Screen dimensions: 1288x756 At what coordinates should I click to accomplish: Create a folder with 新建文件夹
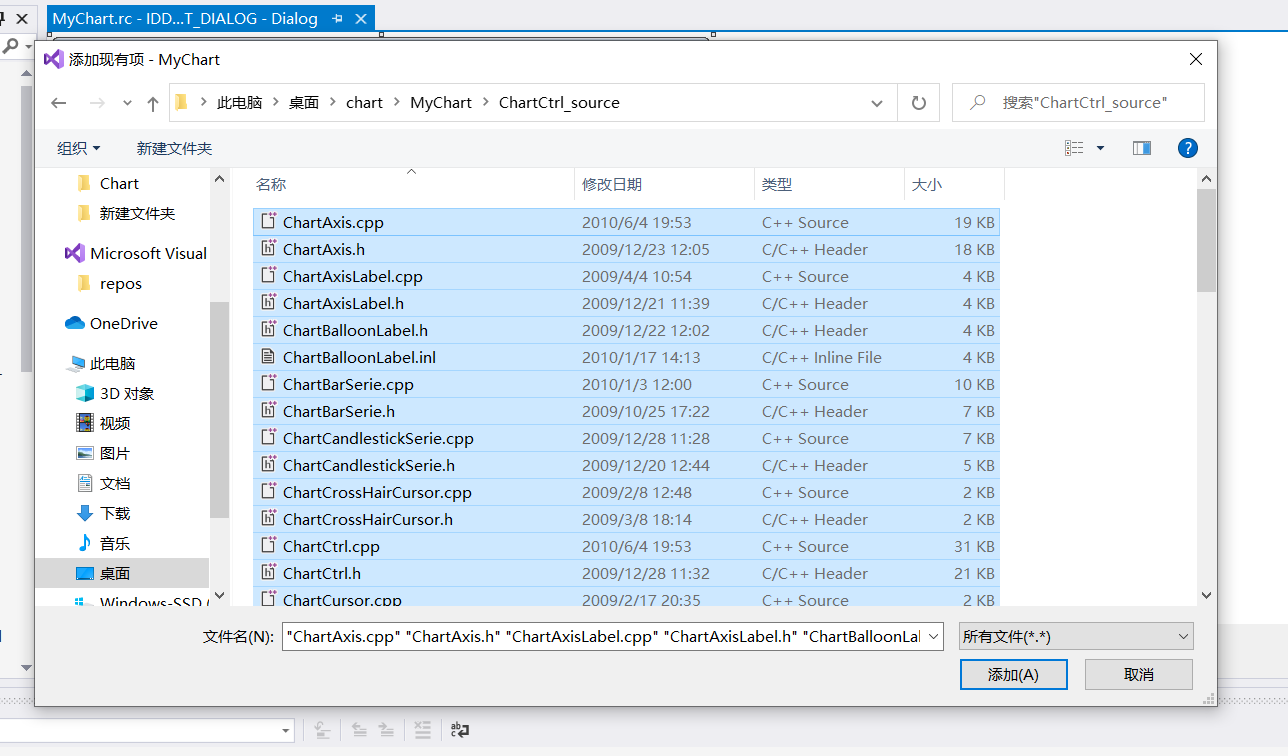pos(174,147)
